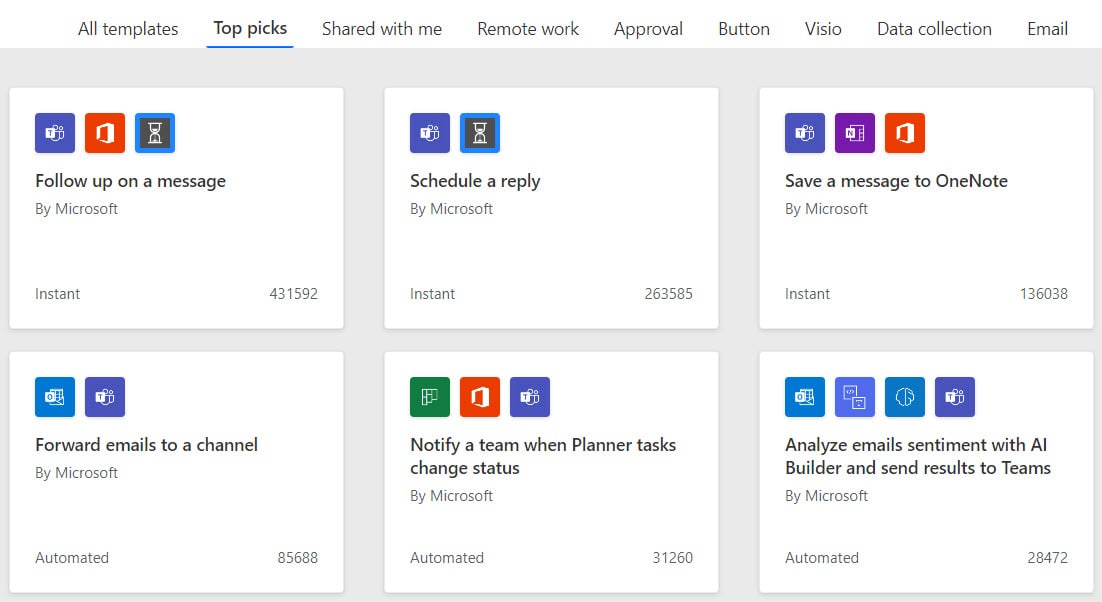1102x602 pixels.
Task: Click the AI Builder icon on Analyze emails card
Action: 905,397
